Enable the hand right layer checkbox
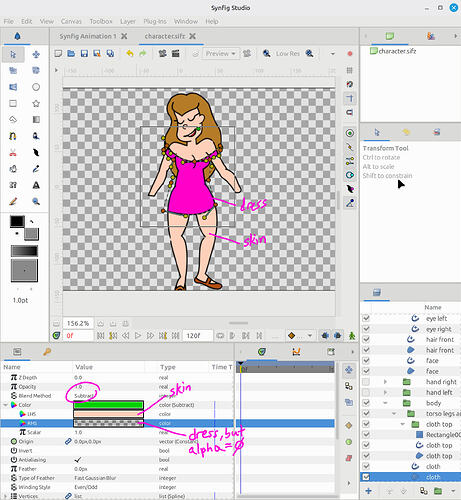 tap(366, 382)
